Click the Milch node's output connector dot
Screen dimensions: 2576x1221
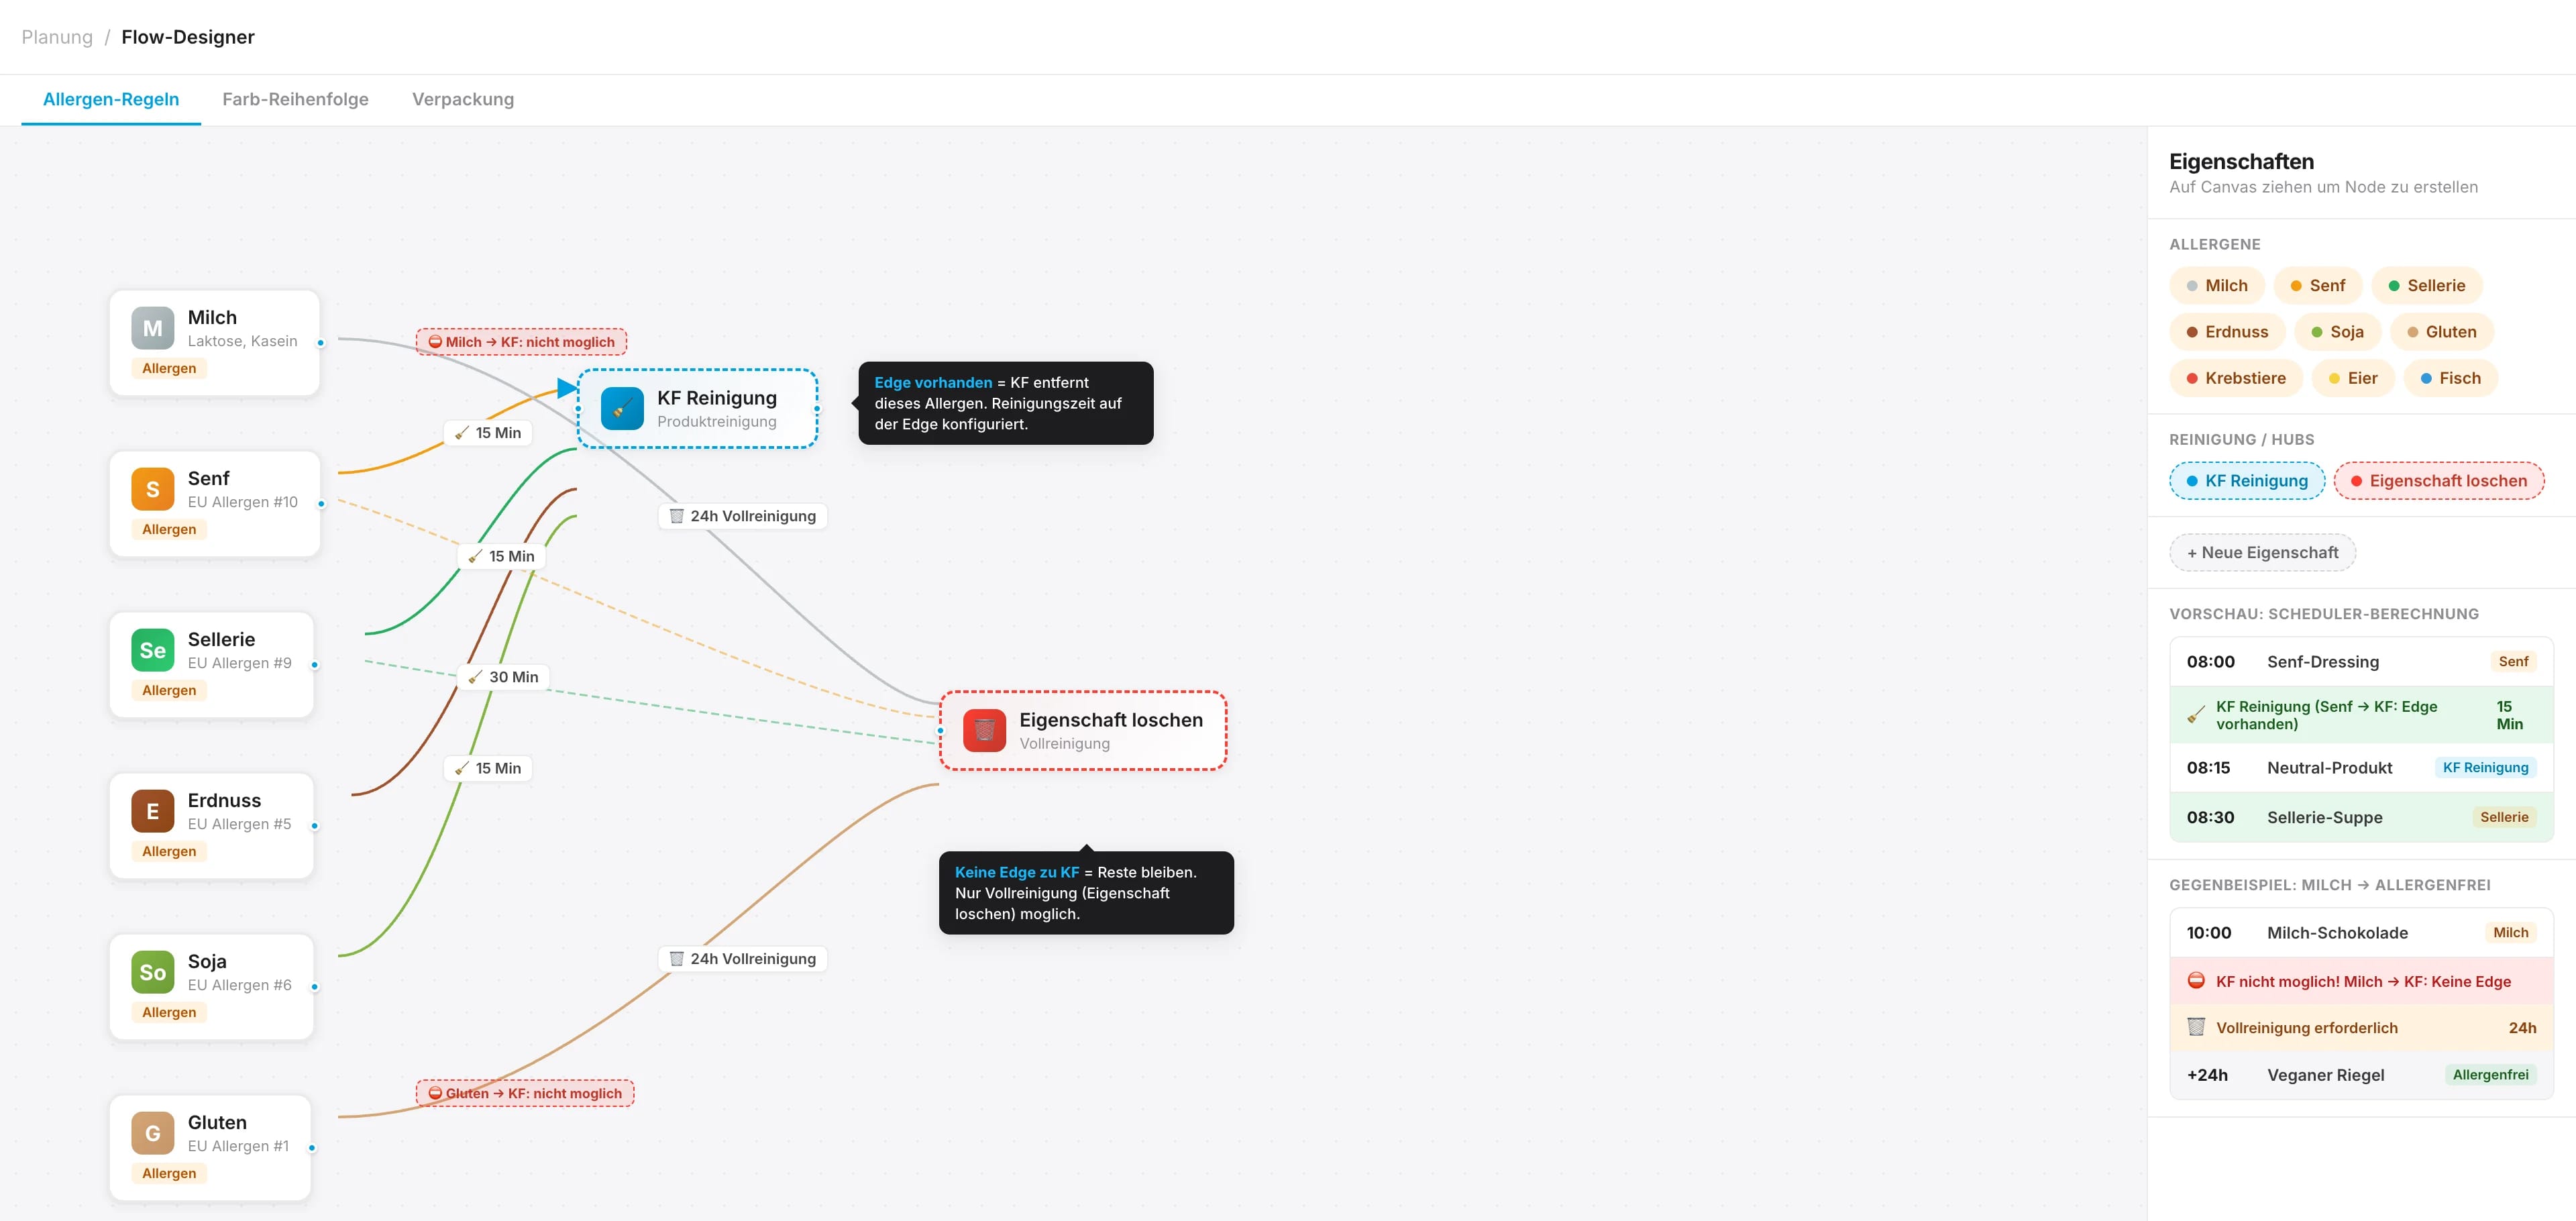coord(320,343)
